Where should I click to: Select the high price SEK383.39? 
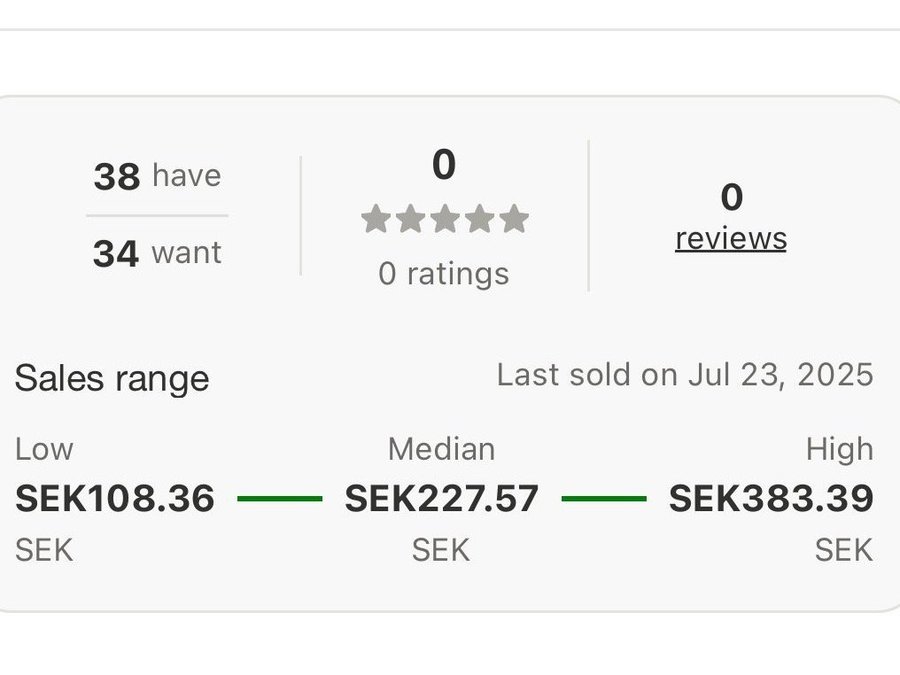(x=771, y=498)
